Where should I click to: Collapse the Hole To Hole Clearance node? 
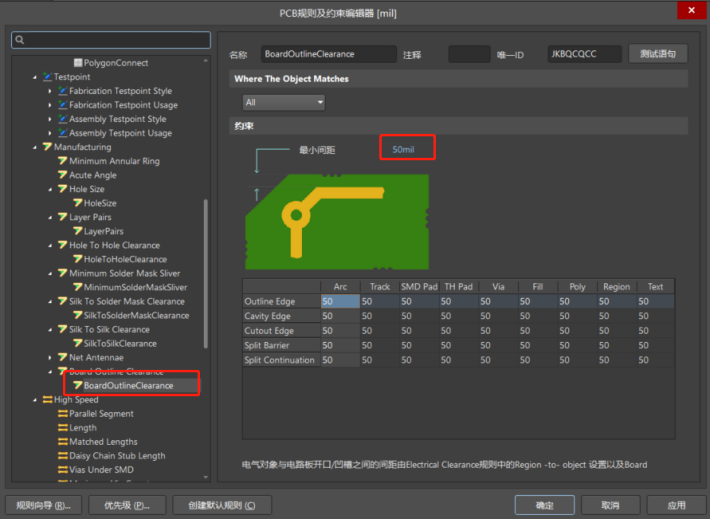(x=50, y=245)
